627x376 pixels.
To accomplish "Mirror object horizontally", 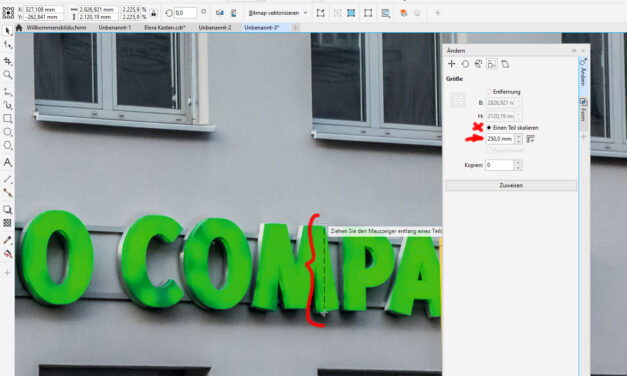I will pyautogui.click(x=220, y=13).
